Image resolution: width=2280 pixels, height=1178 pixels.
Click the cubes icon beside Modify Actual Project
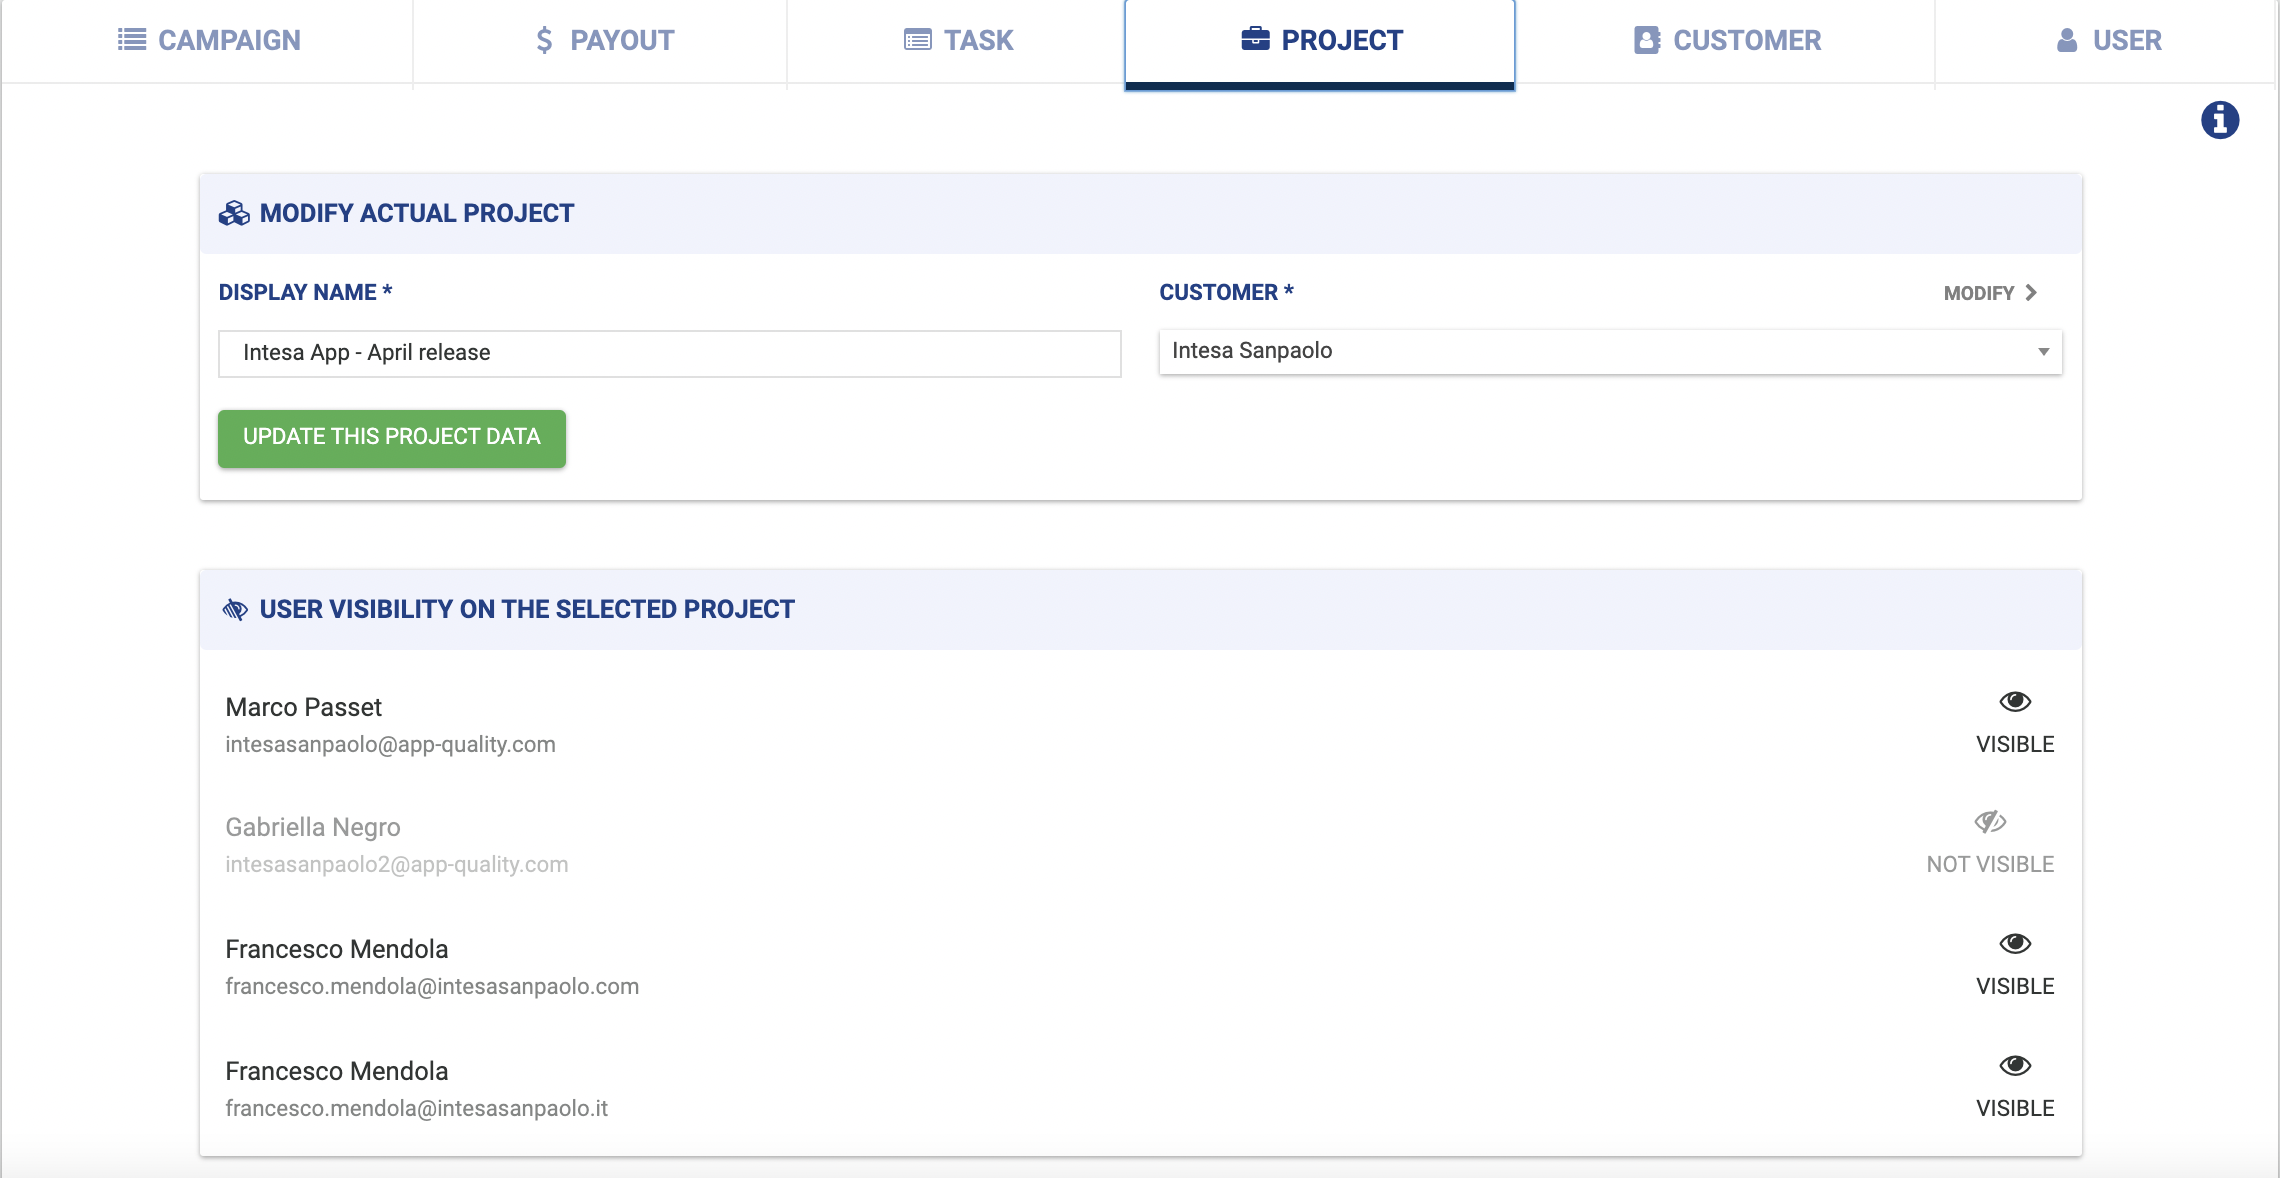[x=234, y=213]
